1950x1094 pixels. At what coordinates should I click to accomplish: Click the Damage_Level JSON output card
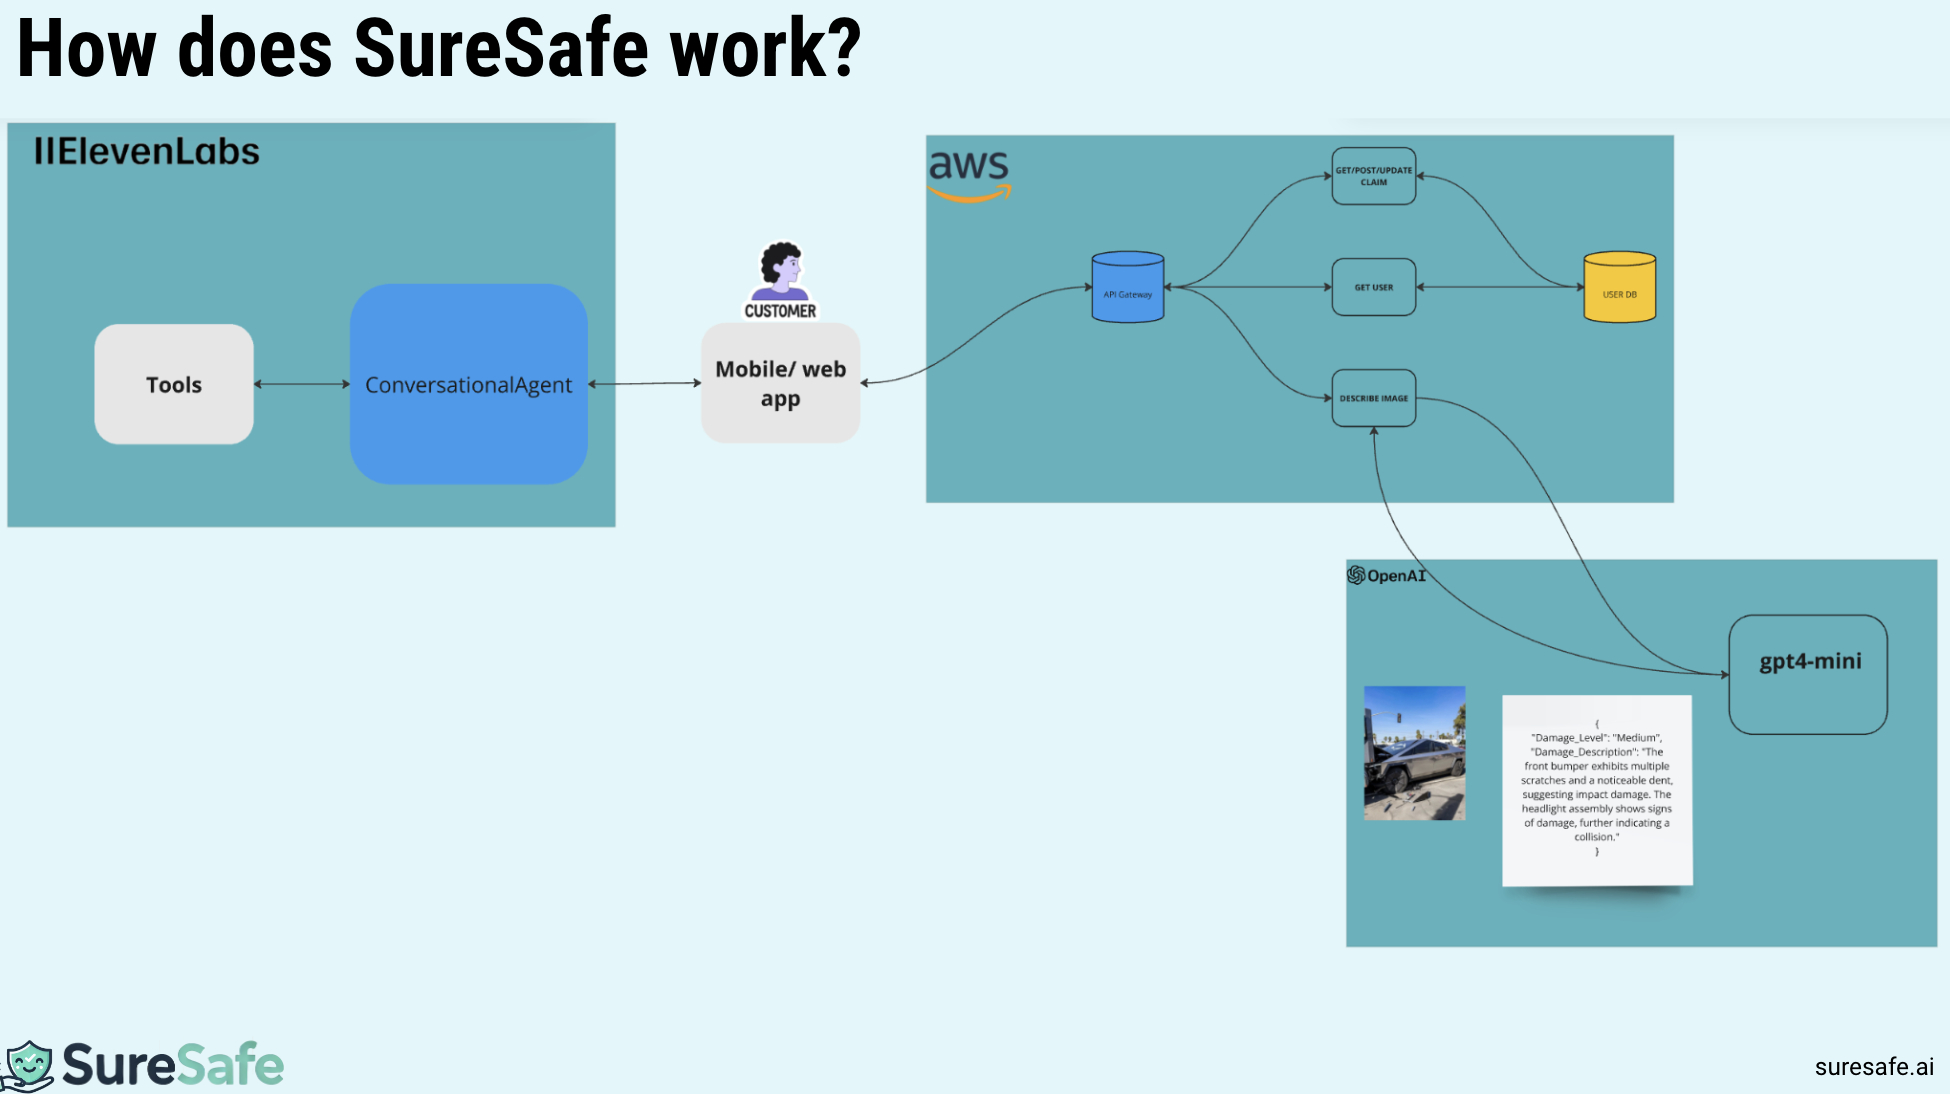coord(1596,790)
